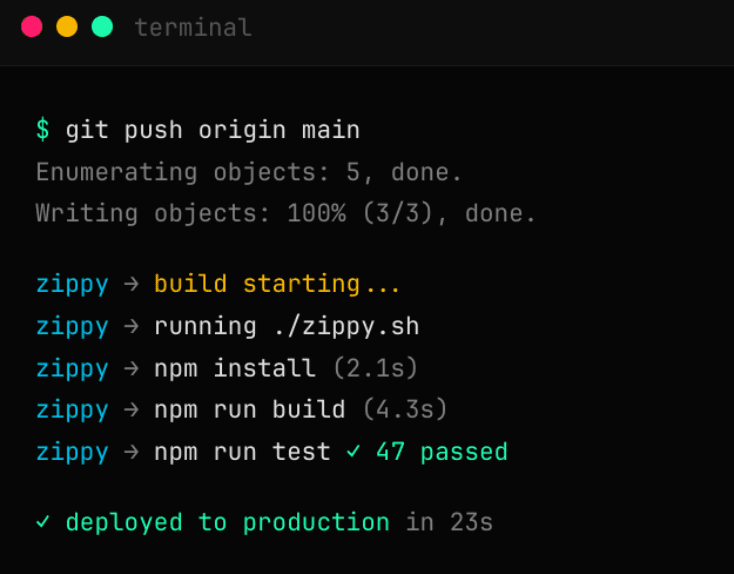Screen dimensions: 734x574
Task: Click the git push origin main command
Action: pyautogui.click(x=212, y=130)
